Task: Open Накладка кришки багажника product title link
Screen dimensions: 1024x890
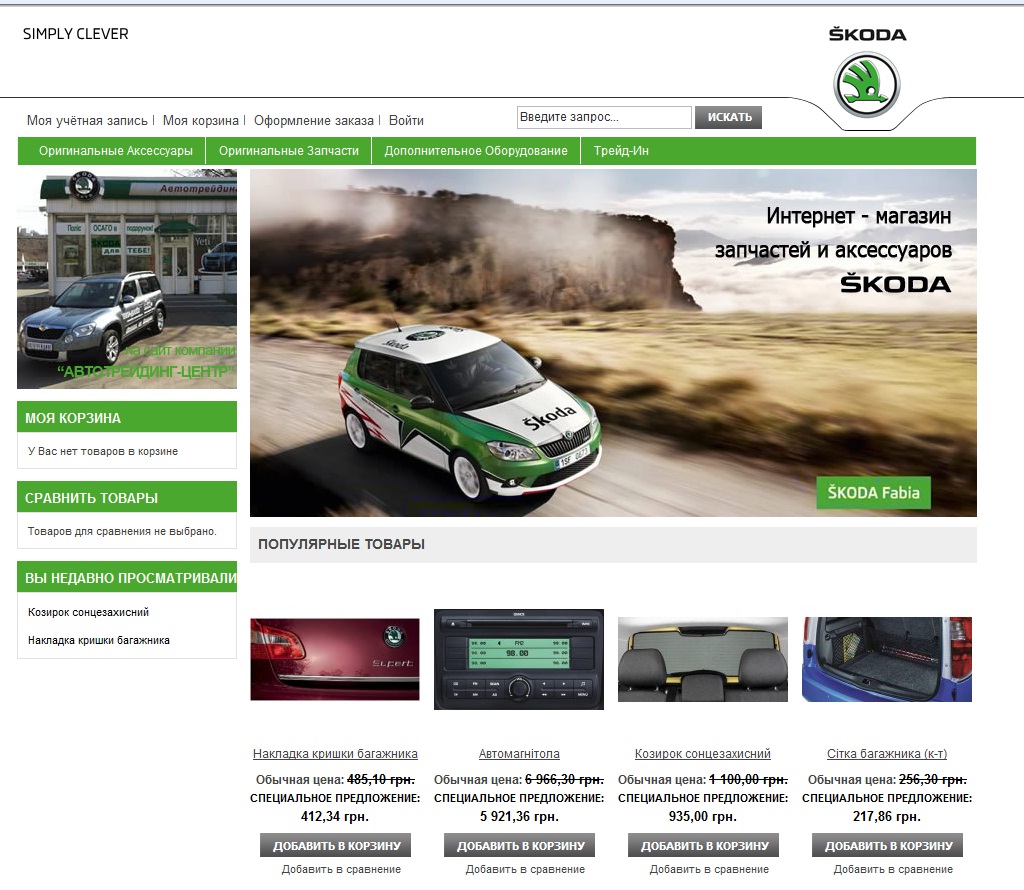Action: tap(335, 754)
